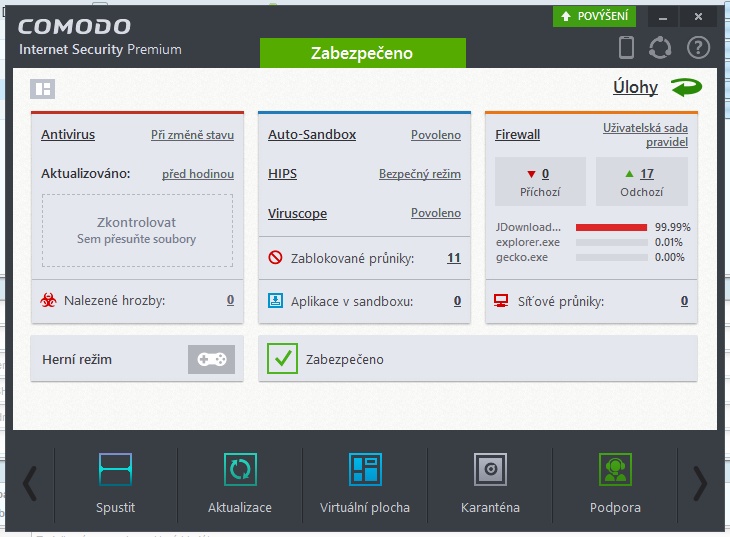Open the Viruscope settings link
The width and height of the screenshot is (730, 537).
pyautogui.click(x=297, y=213)
